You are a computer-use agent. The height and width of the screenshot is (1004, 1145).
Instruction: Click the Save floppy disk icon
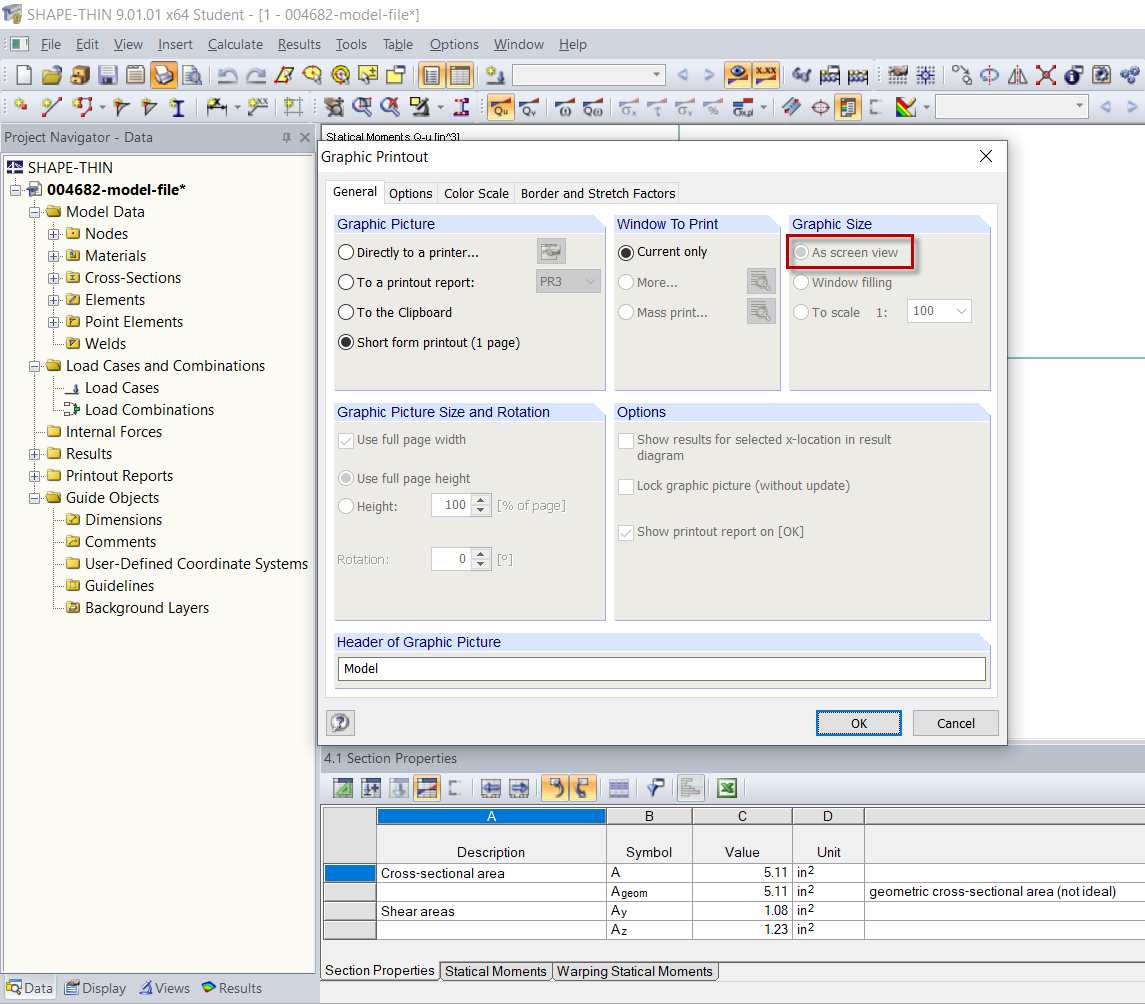pyautogui.click(x=107, y=75)
